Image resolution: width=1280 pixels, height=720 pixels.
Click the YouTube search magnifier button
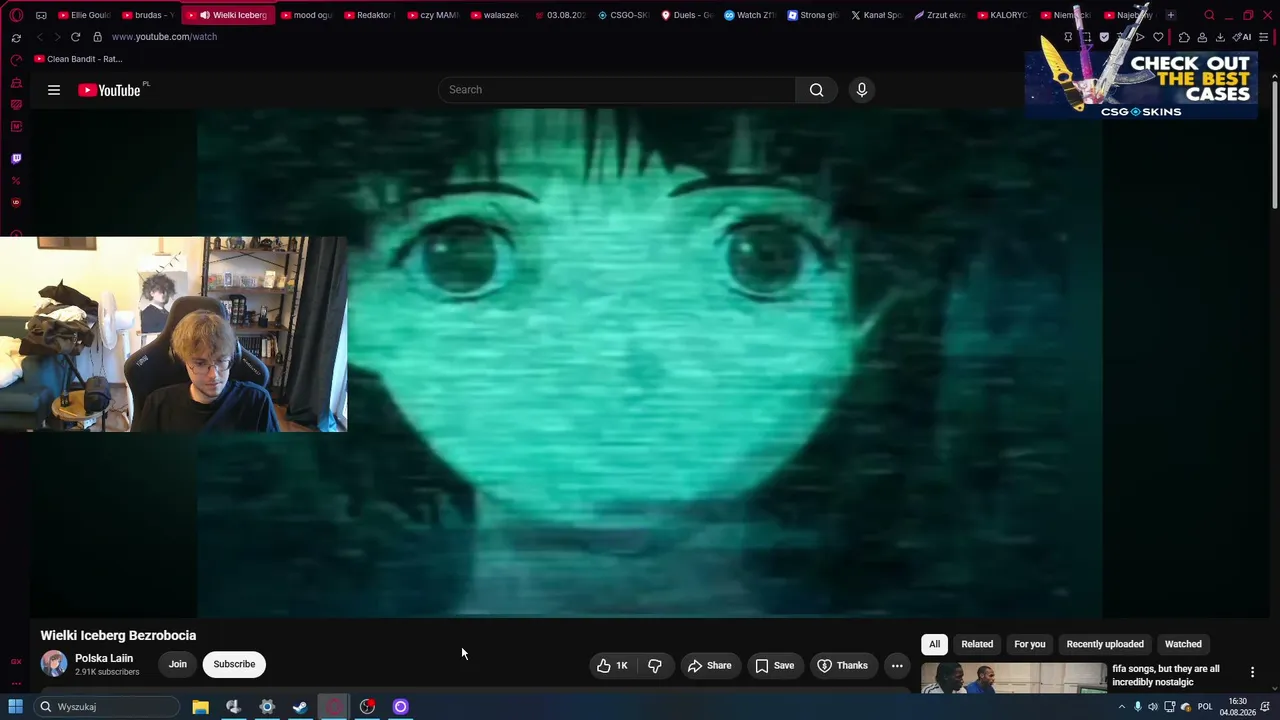click(817, 90)
